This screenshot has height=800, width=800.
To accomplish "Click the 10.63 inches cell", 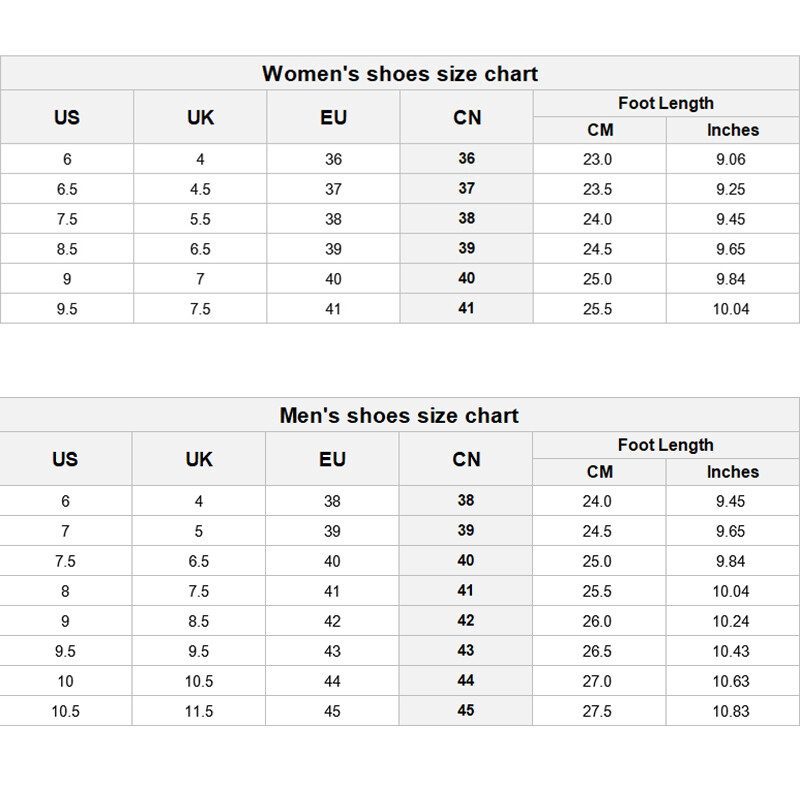I will tap(731, 681).
